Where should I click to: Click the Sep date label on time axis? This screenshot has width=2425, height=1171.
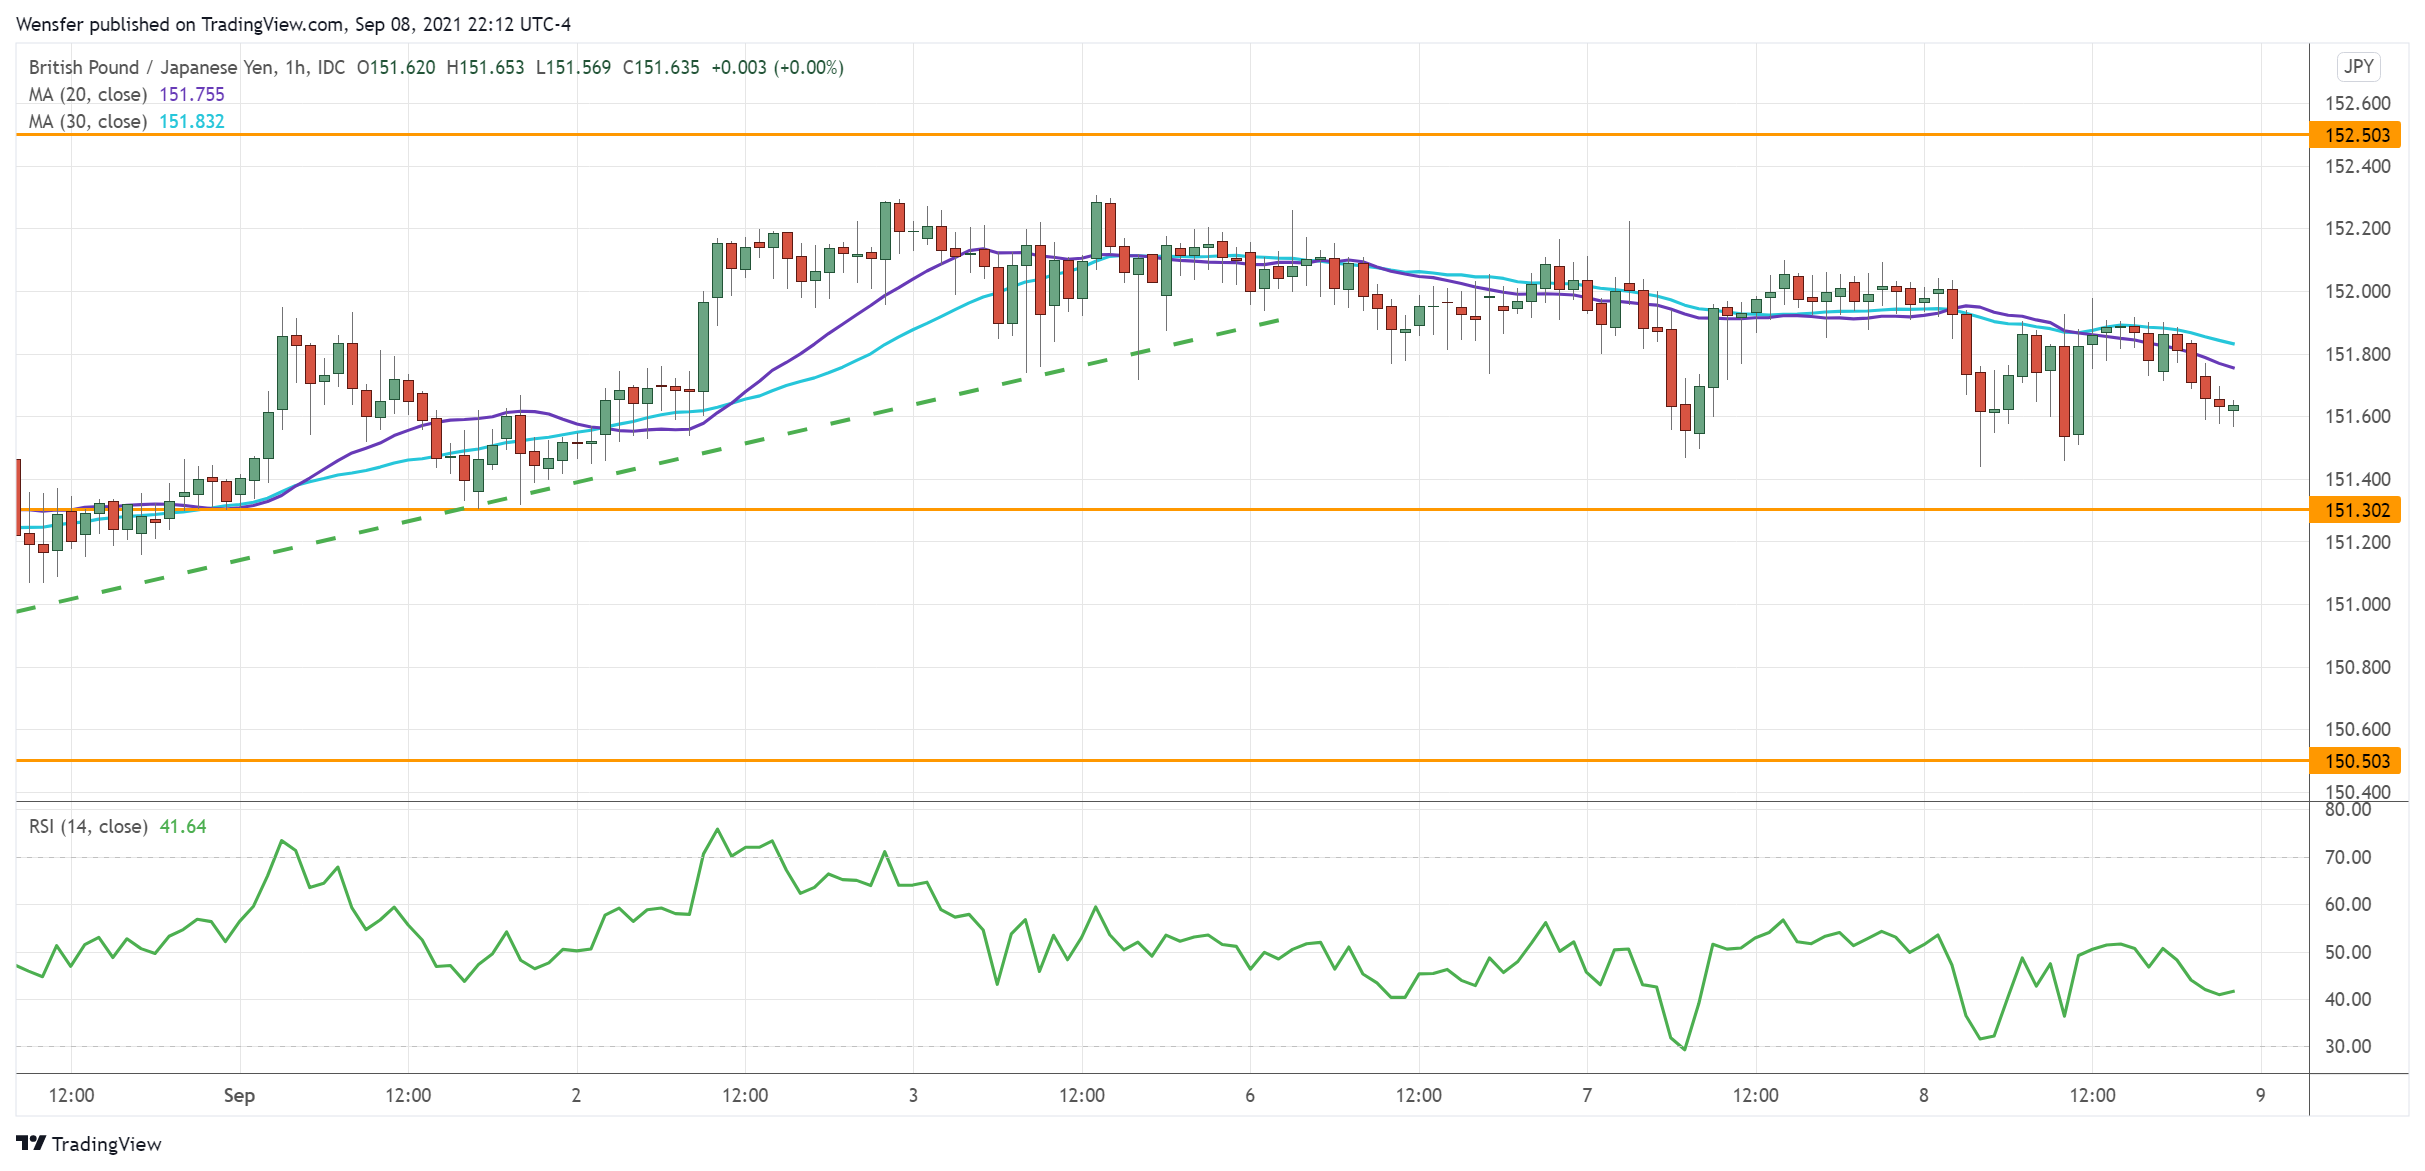(x=239, y=1095)
